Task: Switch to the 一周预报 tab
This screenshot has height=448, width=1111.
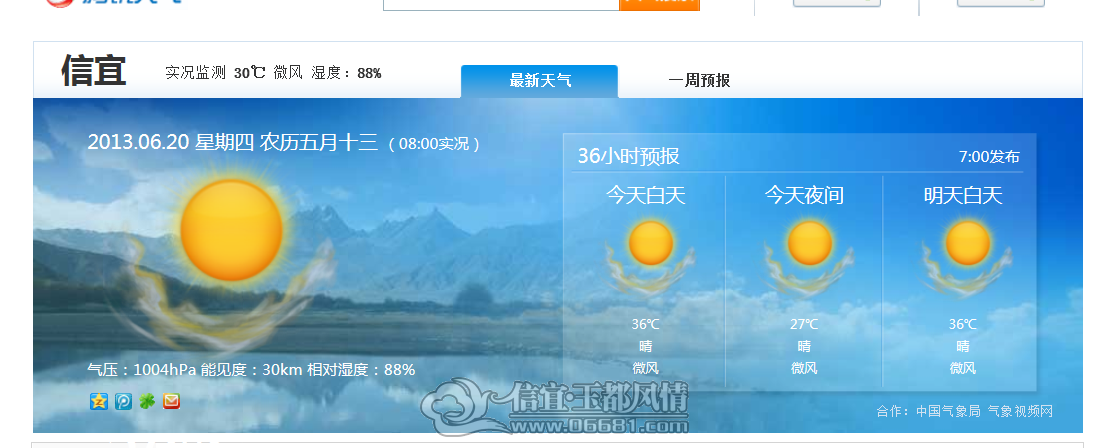Action: [699, 81]
